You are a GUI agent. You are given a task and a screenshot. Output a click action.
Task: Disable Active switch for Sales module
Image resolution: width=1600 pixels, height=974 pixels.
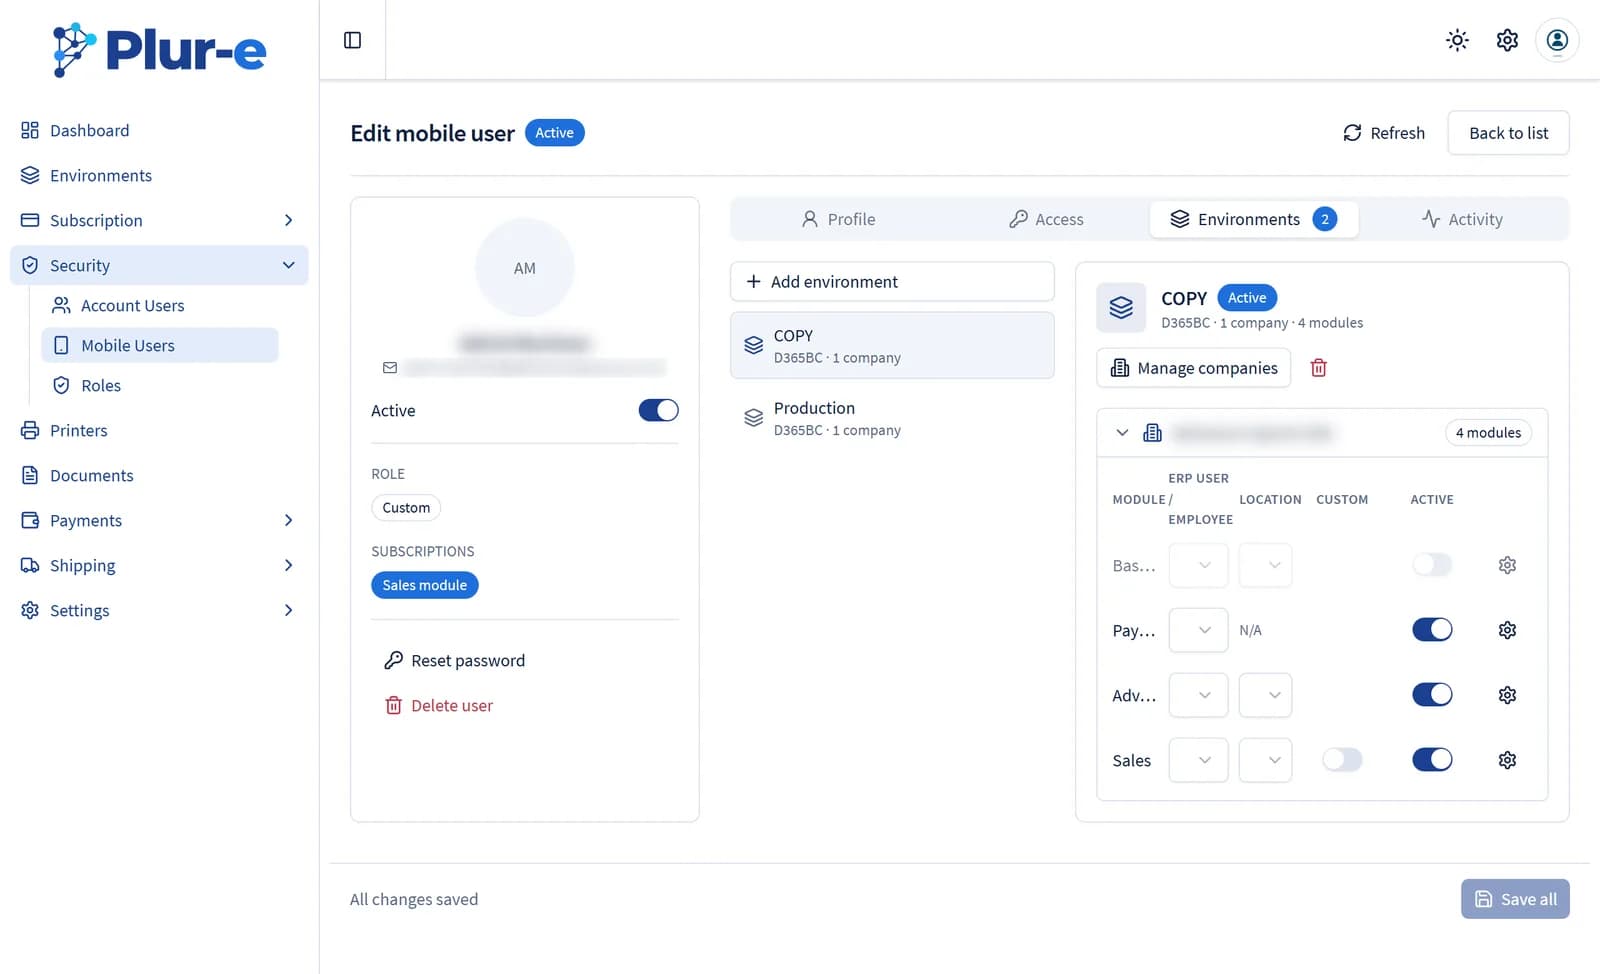(x=1432, y=760)
